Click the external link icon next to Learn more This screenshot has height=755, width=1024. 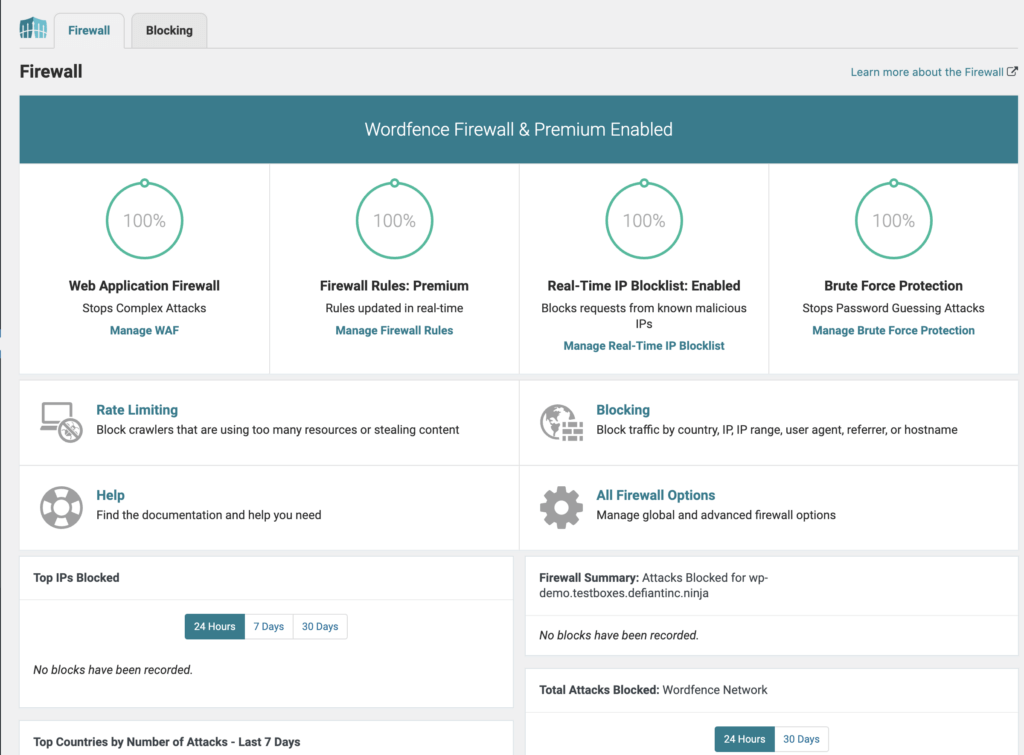(x=1013, y=71)
